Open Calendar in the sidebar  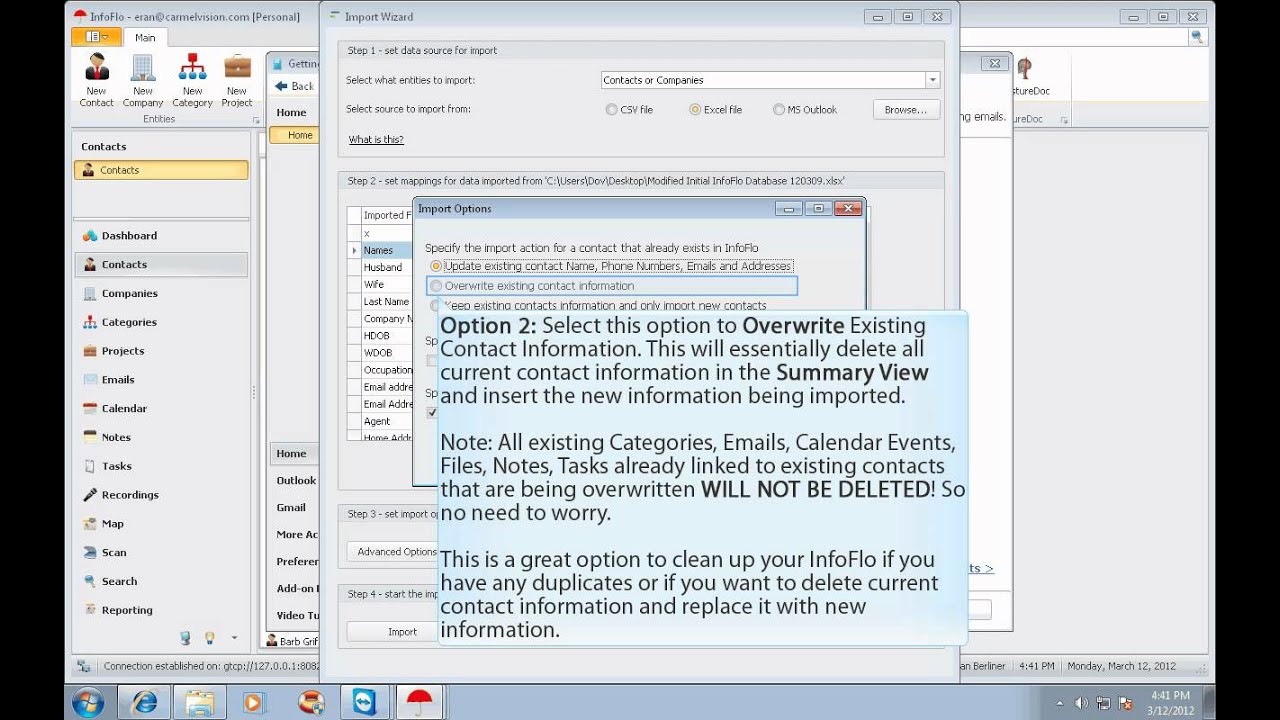coord(124,409)
